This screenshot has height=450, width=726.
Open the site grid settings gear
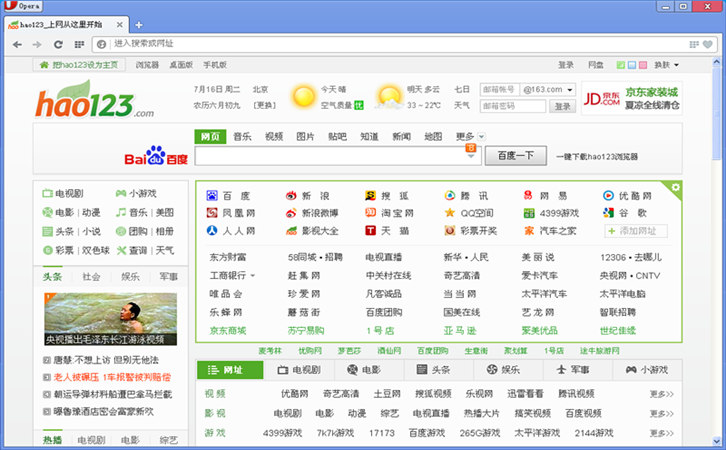[x=676, y=187]
